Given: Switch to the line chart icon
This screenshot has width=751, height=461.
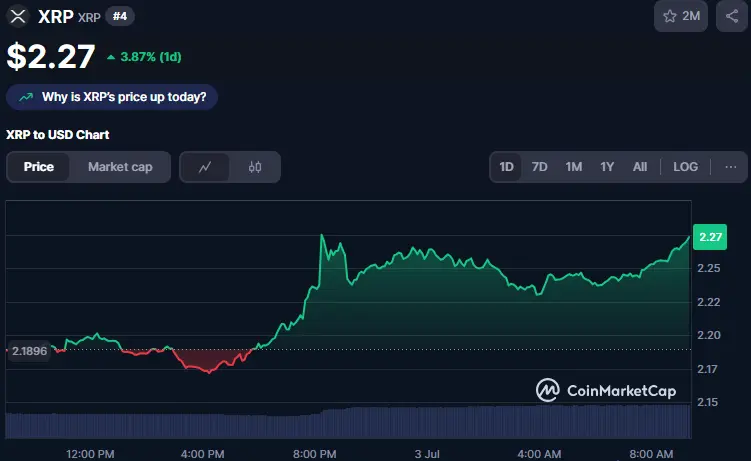Looking at the screenshot, I should click(205, 167).
